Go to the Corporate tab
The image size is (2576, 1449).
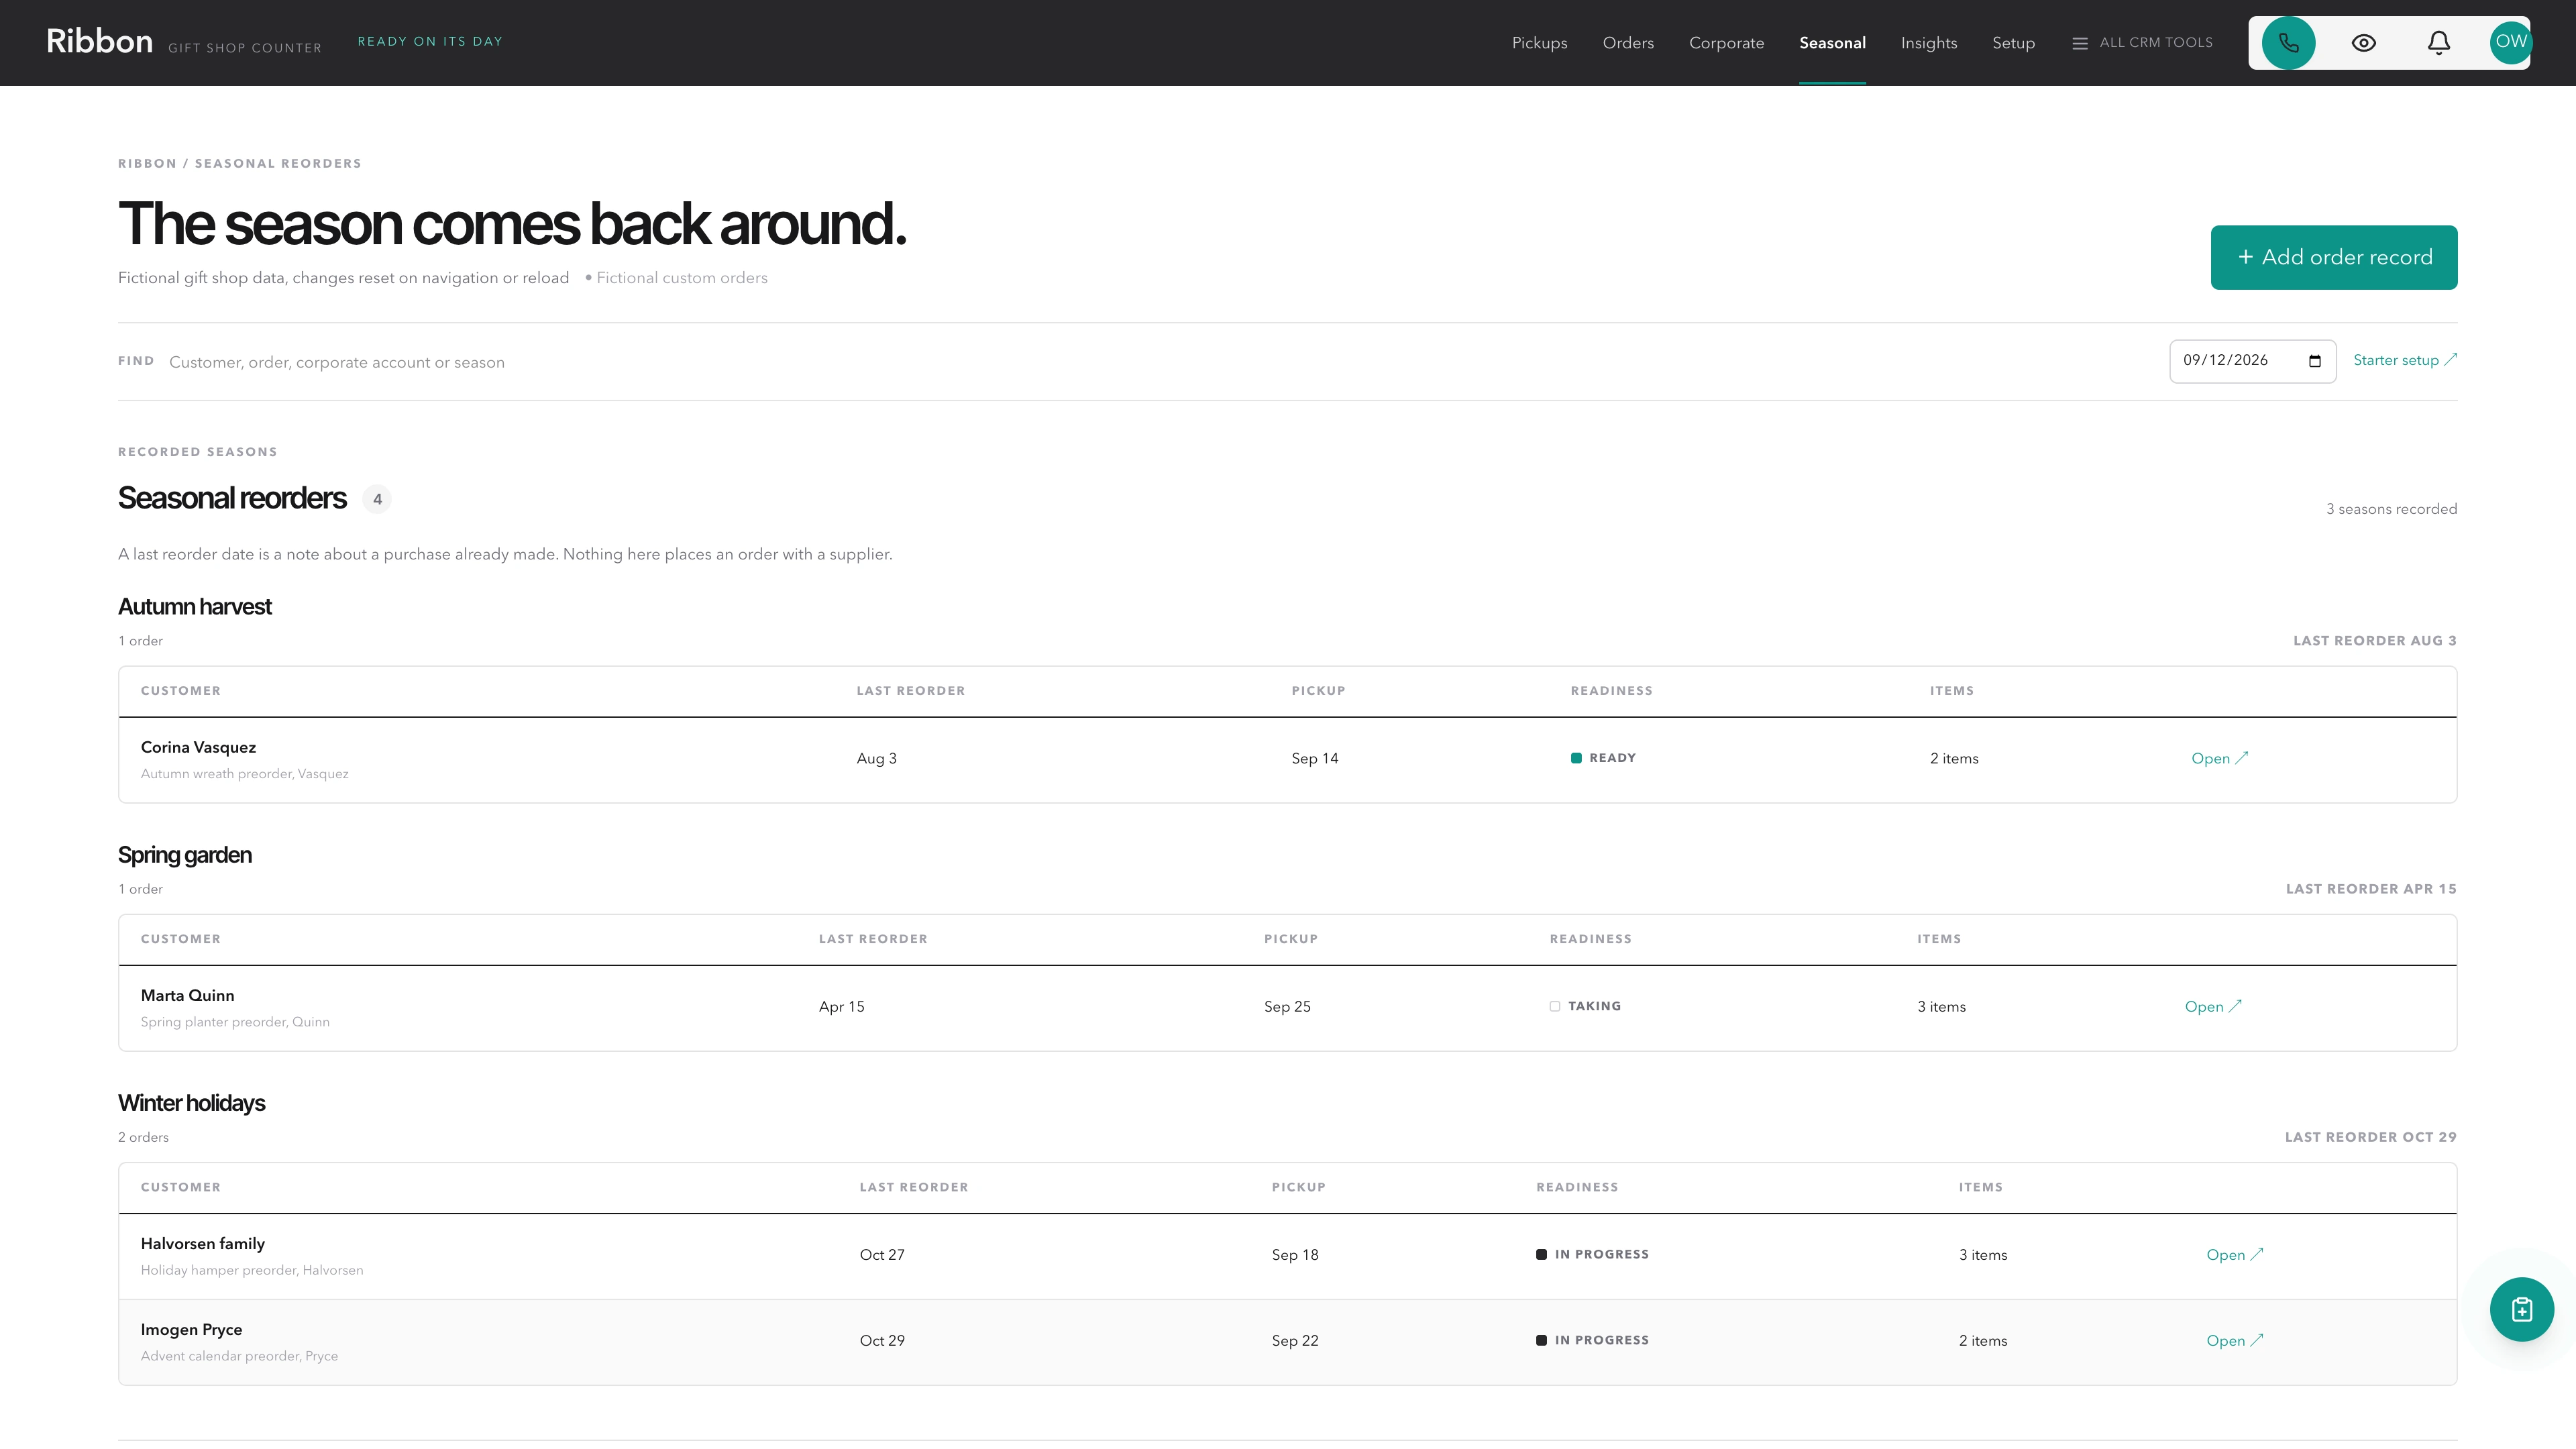pyautogui.click(x=1726, y=43)
